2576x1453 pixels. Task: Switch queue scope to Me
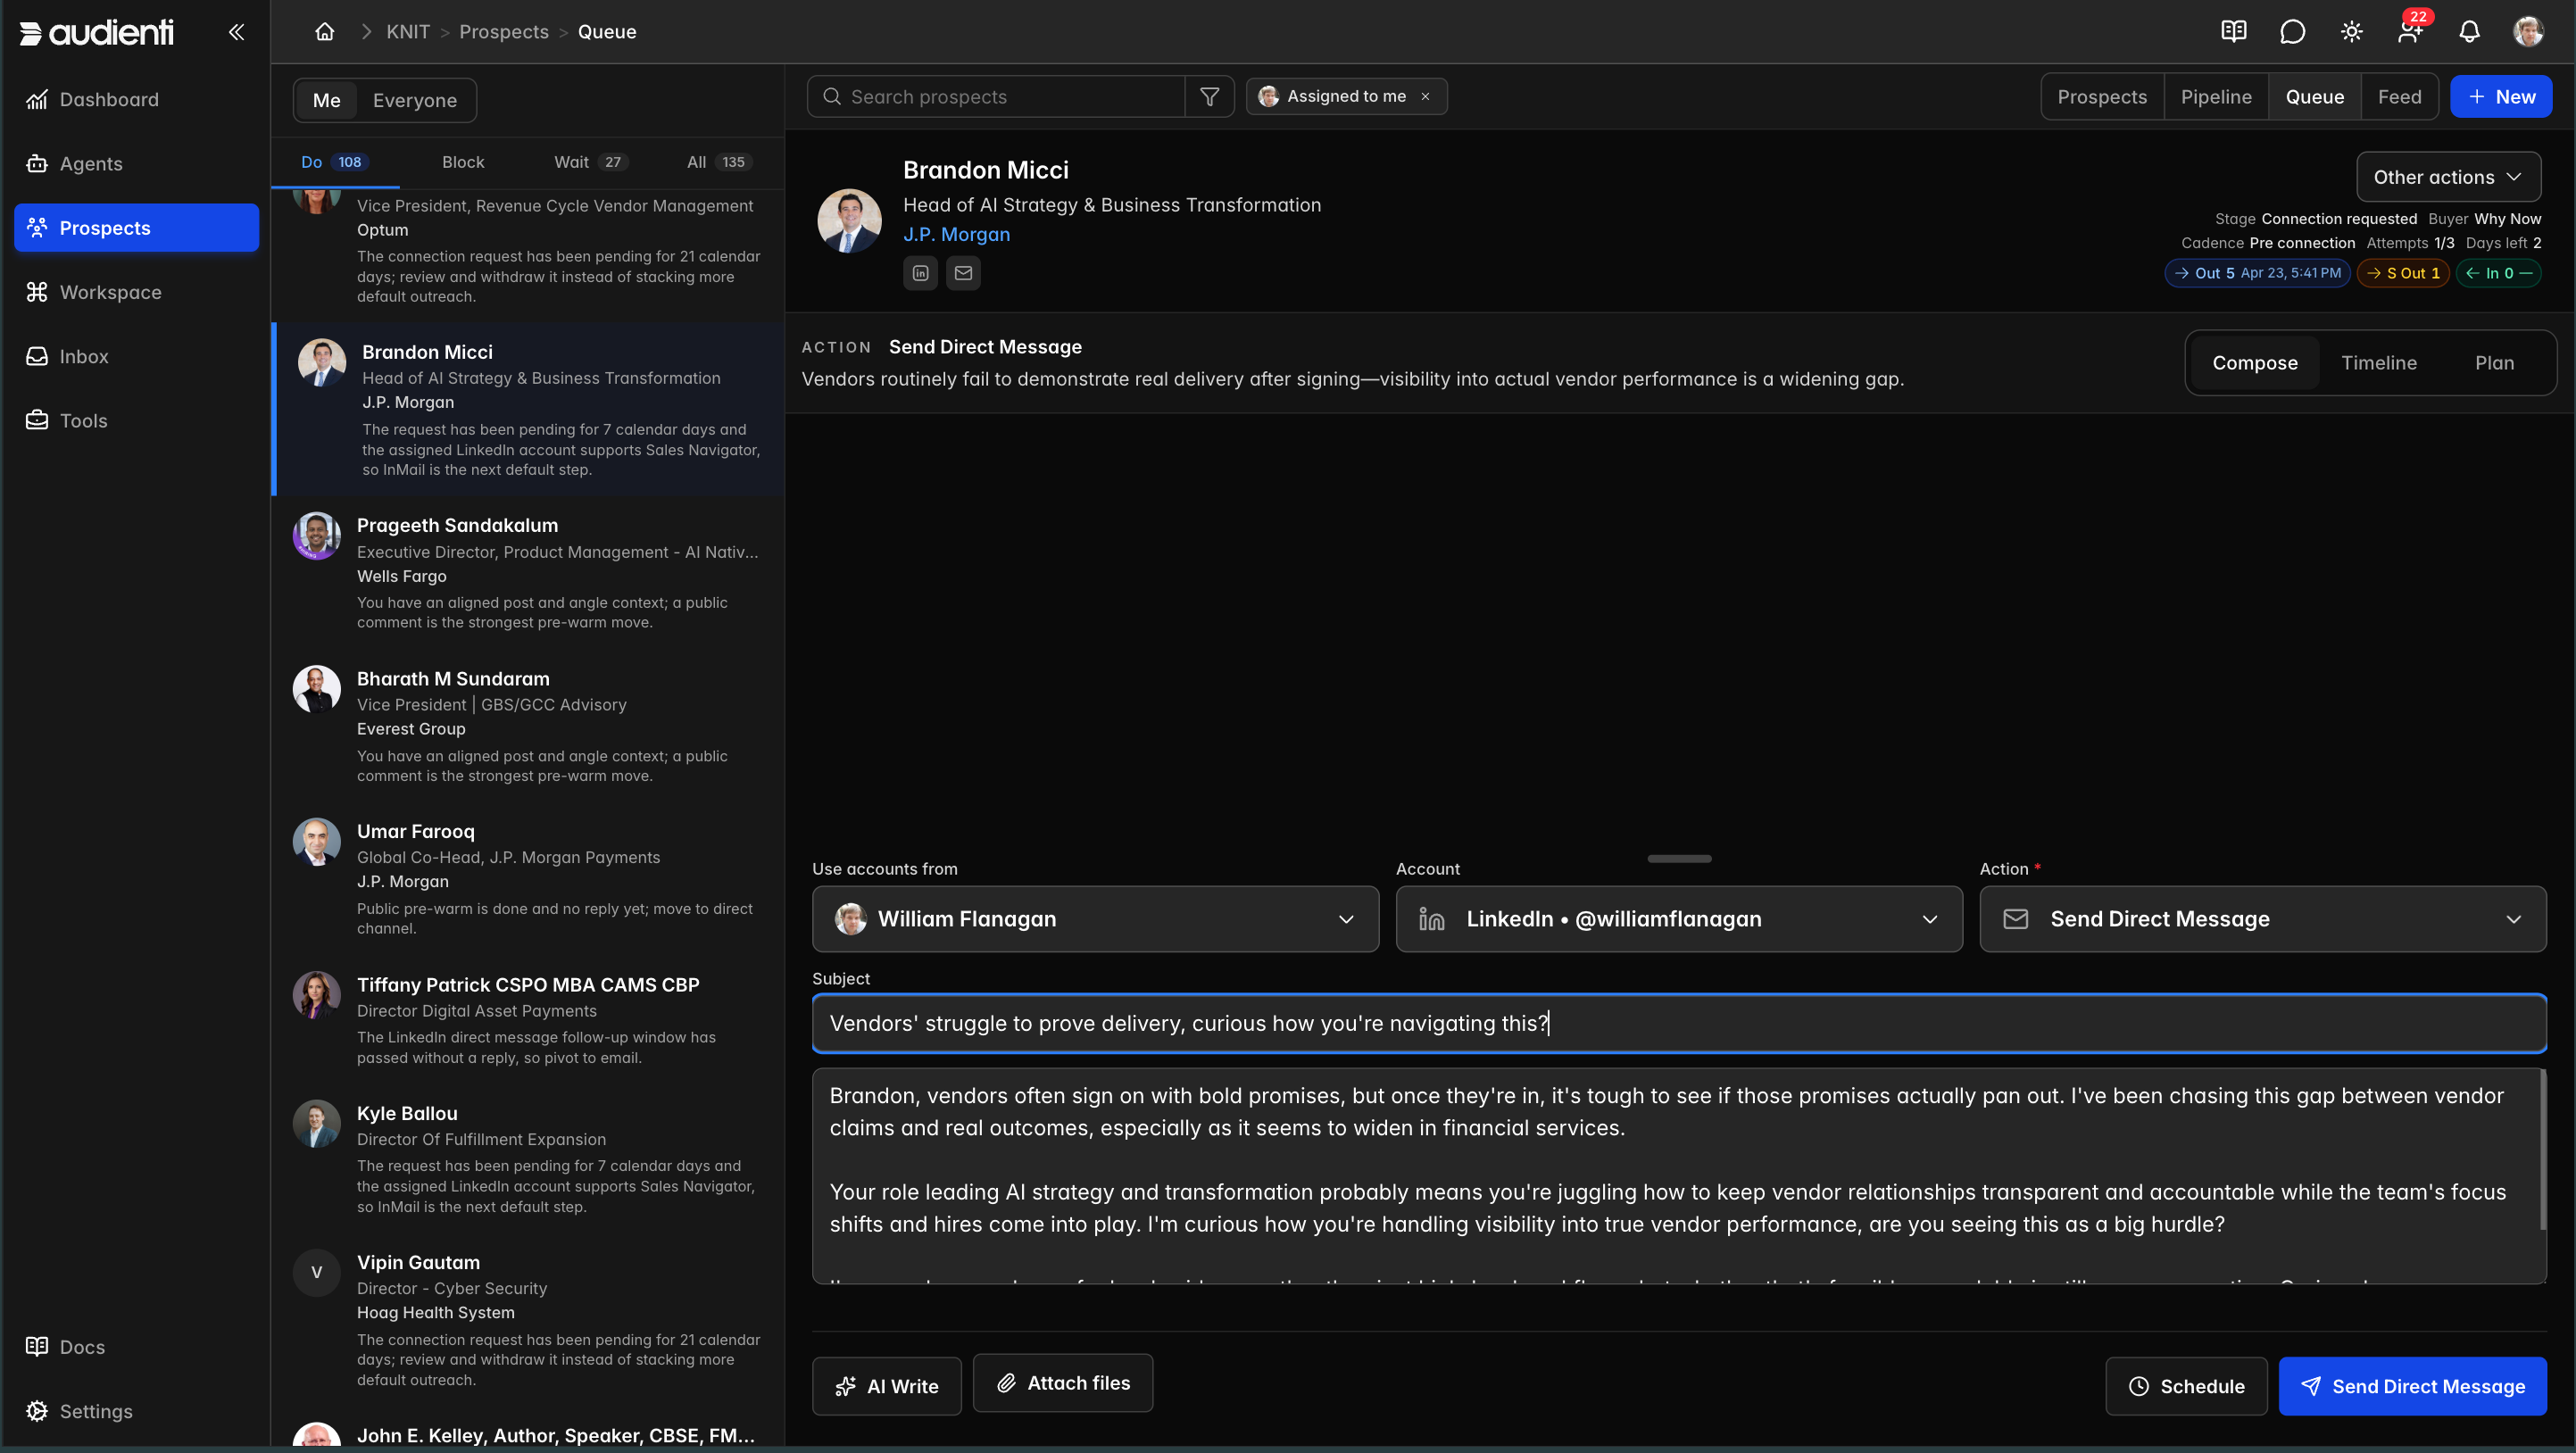(326, 100)
